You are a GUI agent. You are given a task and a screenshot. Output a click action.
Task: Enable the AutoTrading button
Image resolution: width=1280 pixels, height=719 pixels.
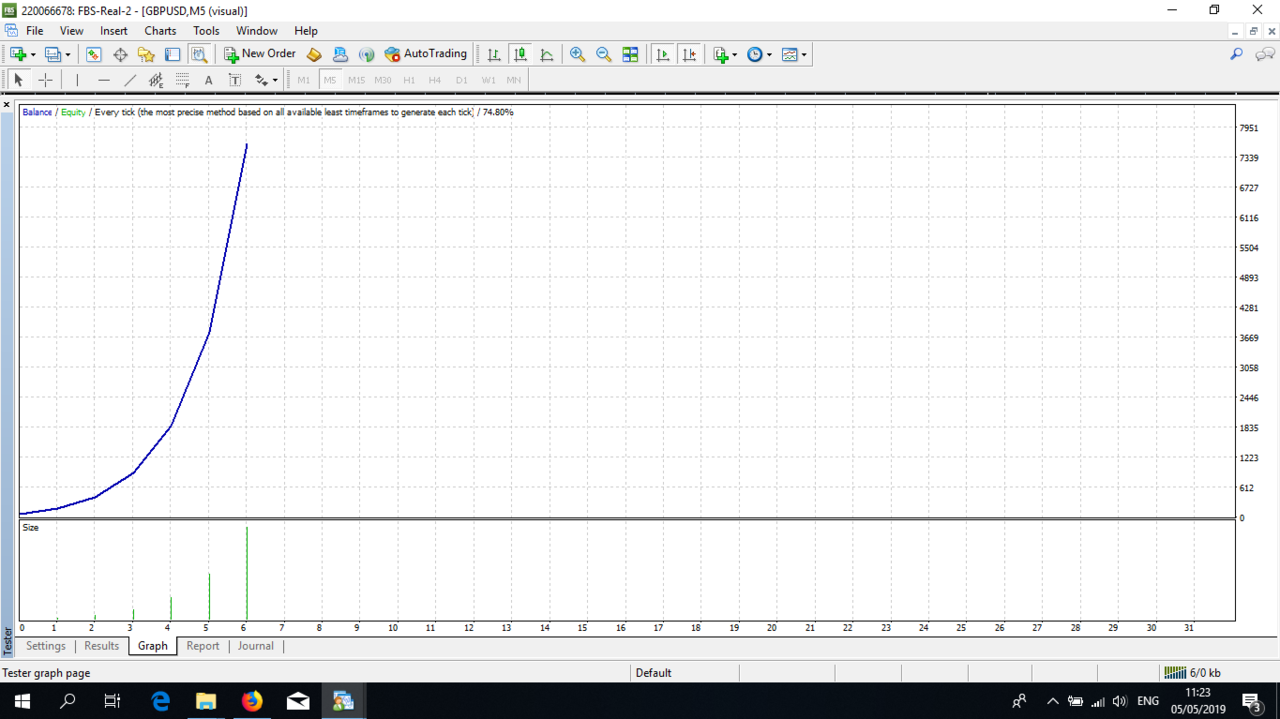click(x=426, y=54)
